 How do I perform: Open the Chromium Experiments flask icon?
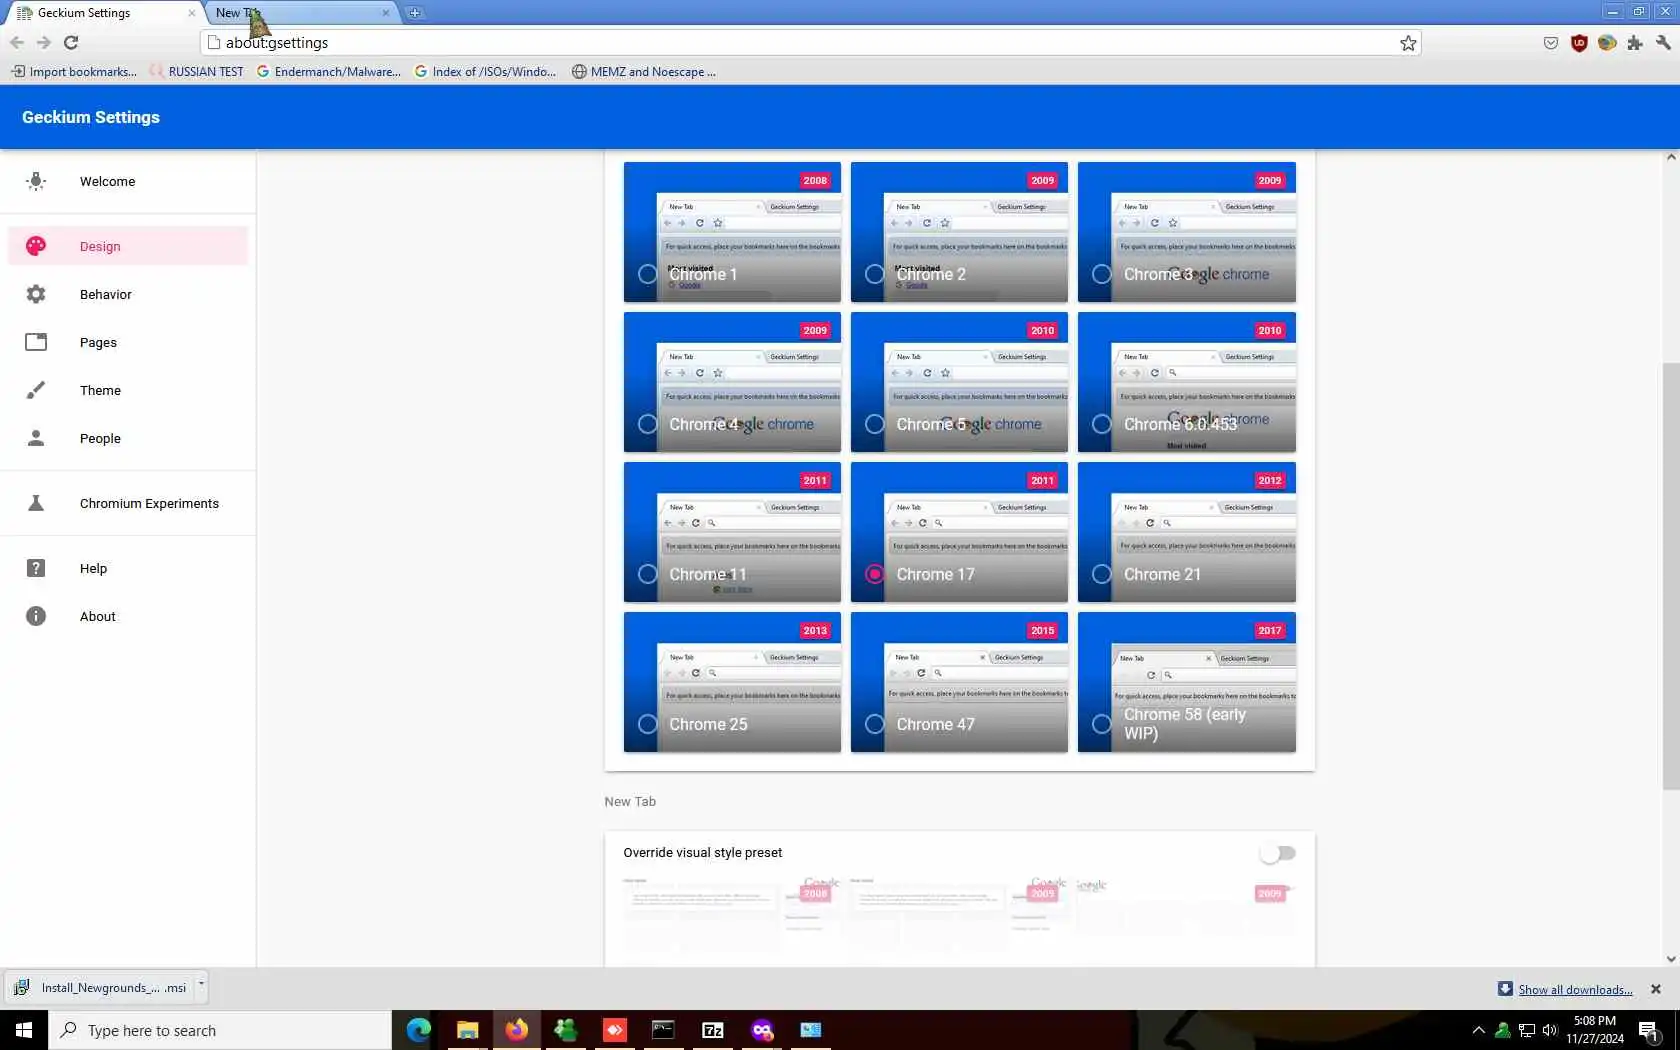click(36, 503)
